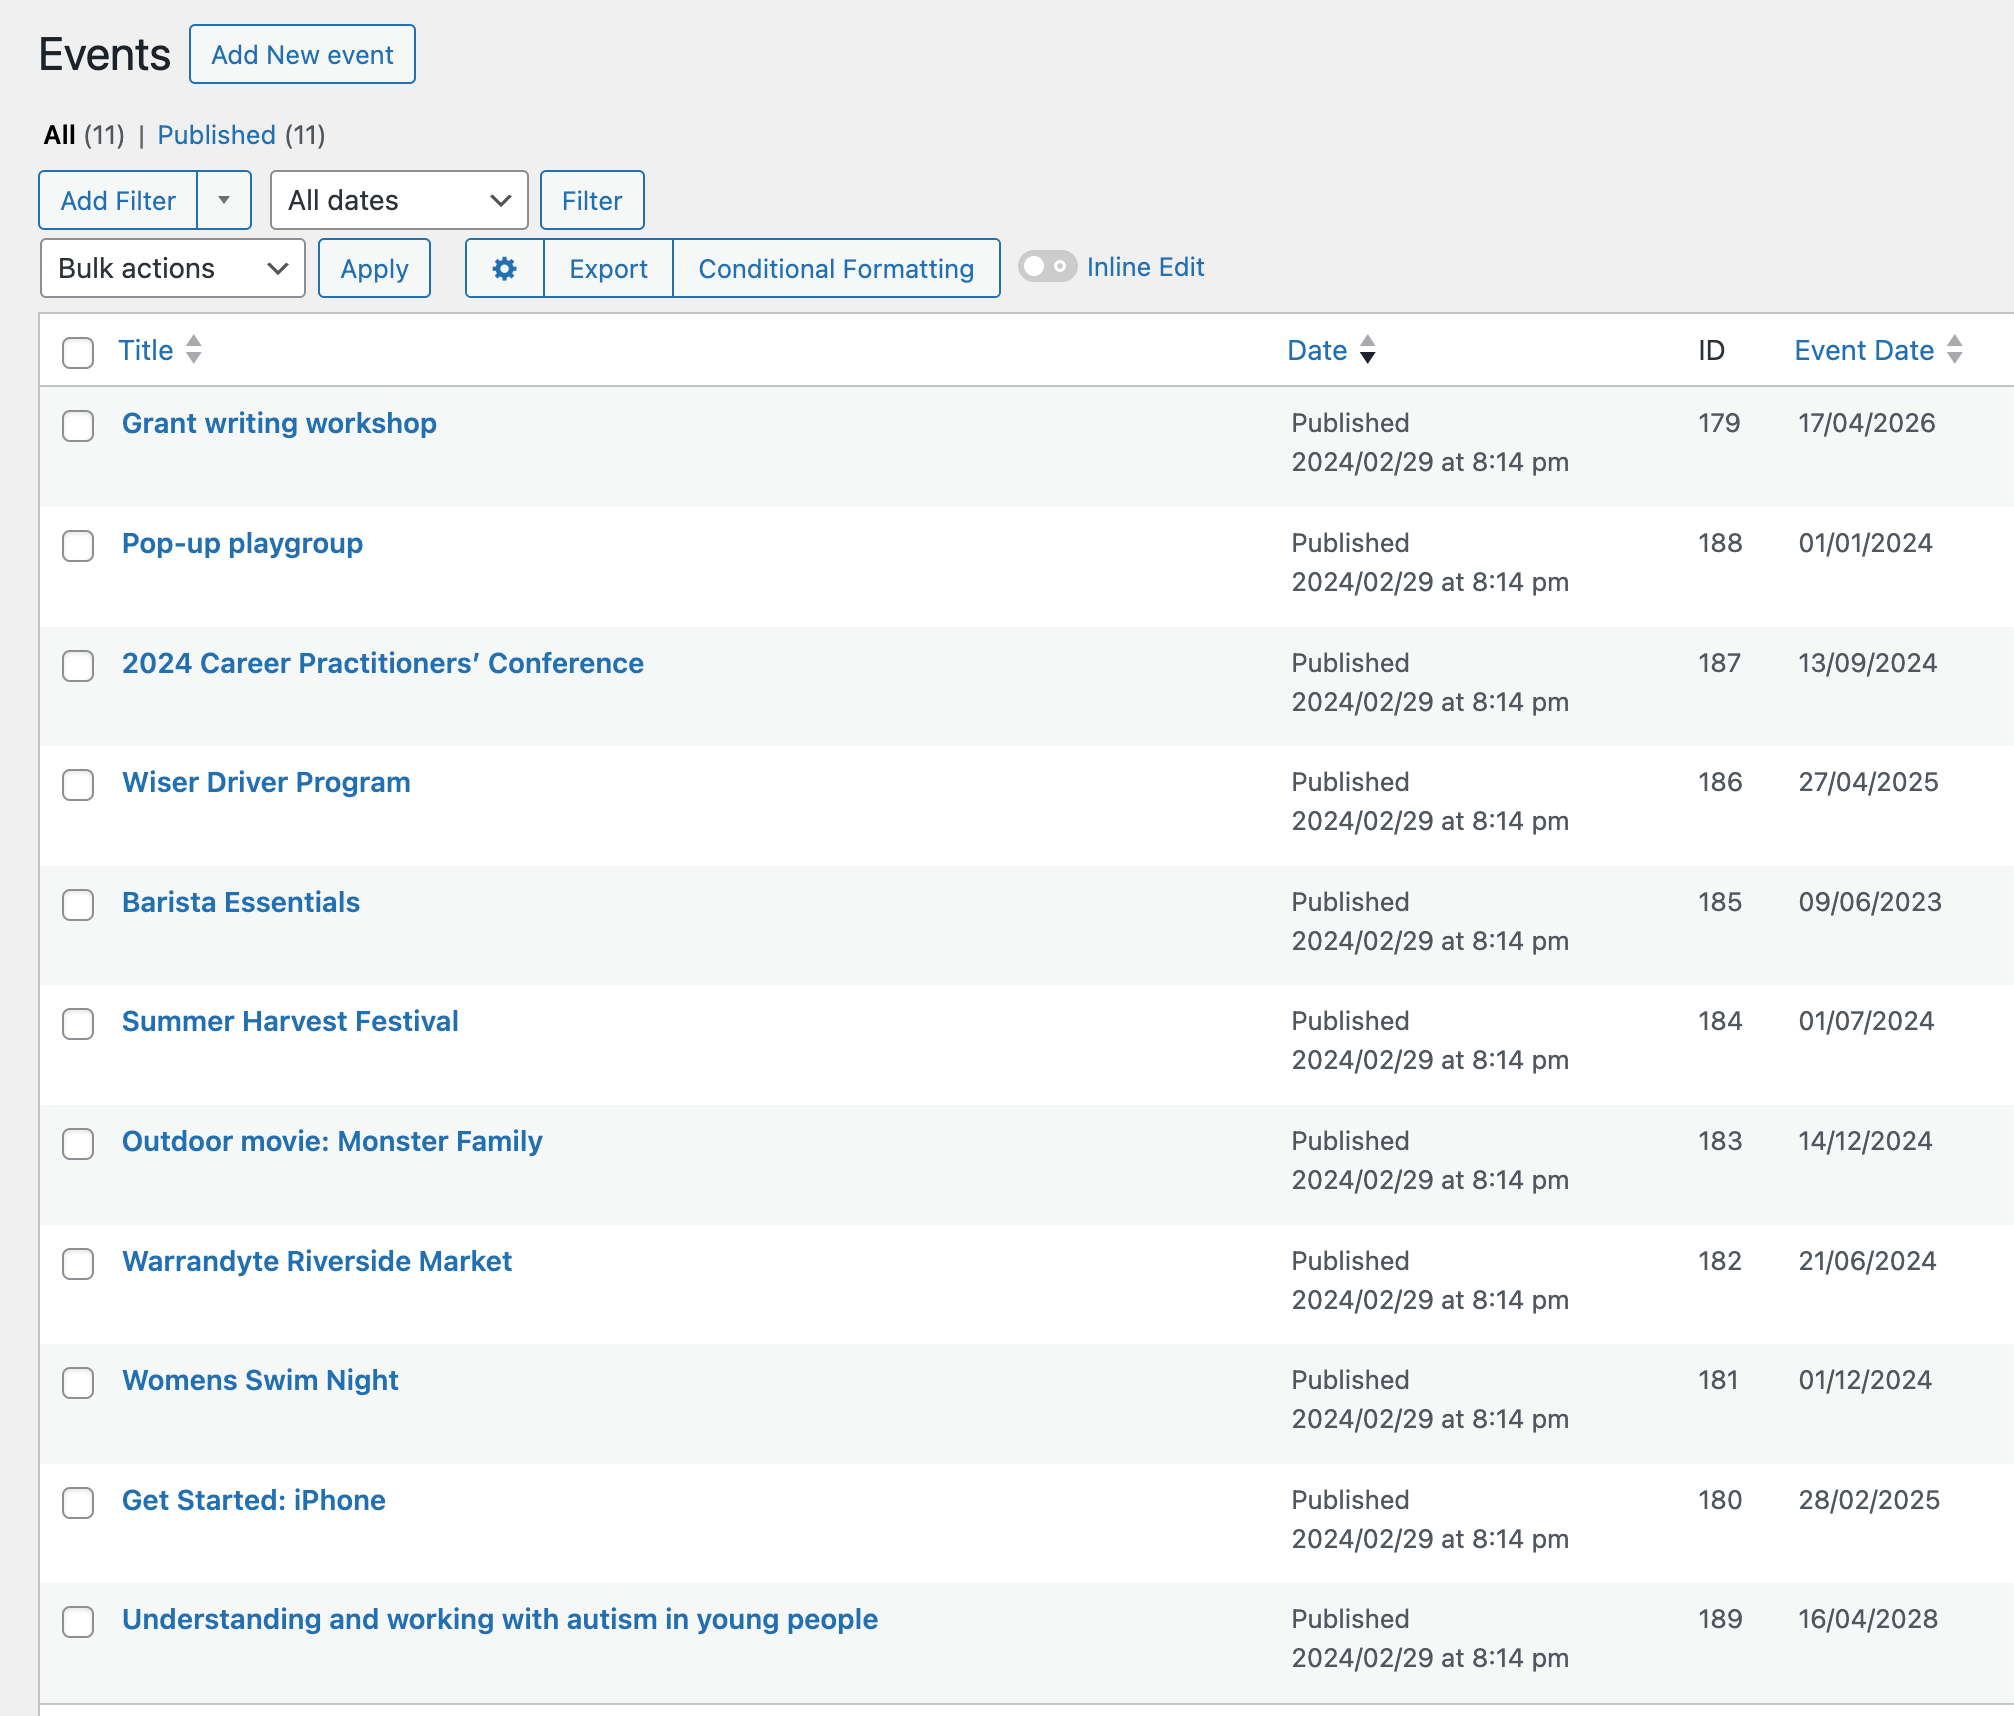Switch to the Published status view
Image resolution: width=2014 pixels, height=1716 pixels.
(x=216, y=135)
